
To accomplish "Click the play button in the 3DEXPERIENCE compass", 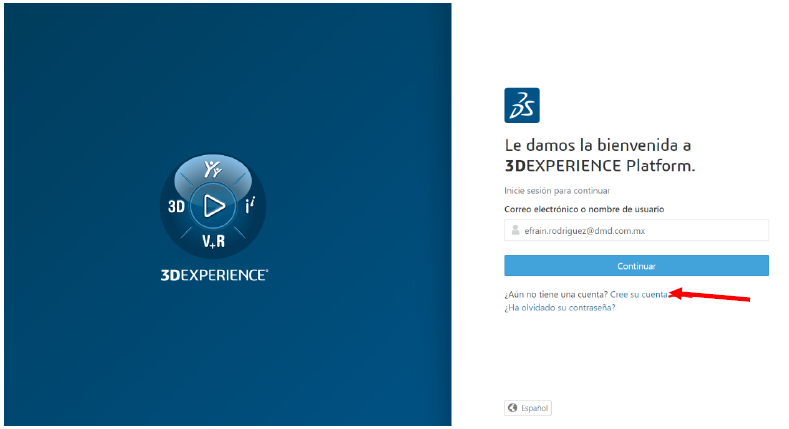I will coord(213,206).
